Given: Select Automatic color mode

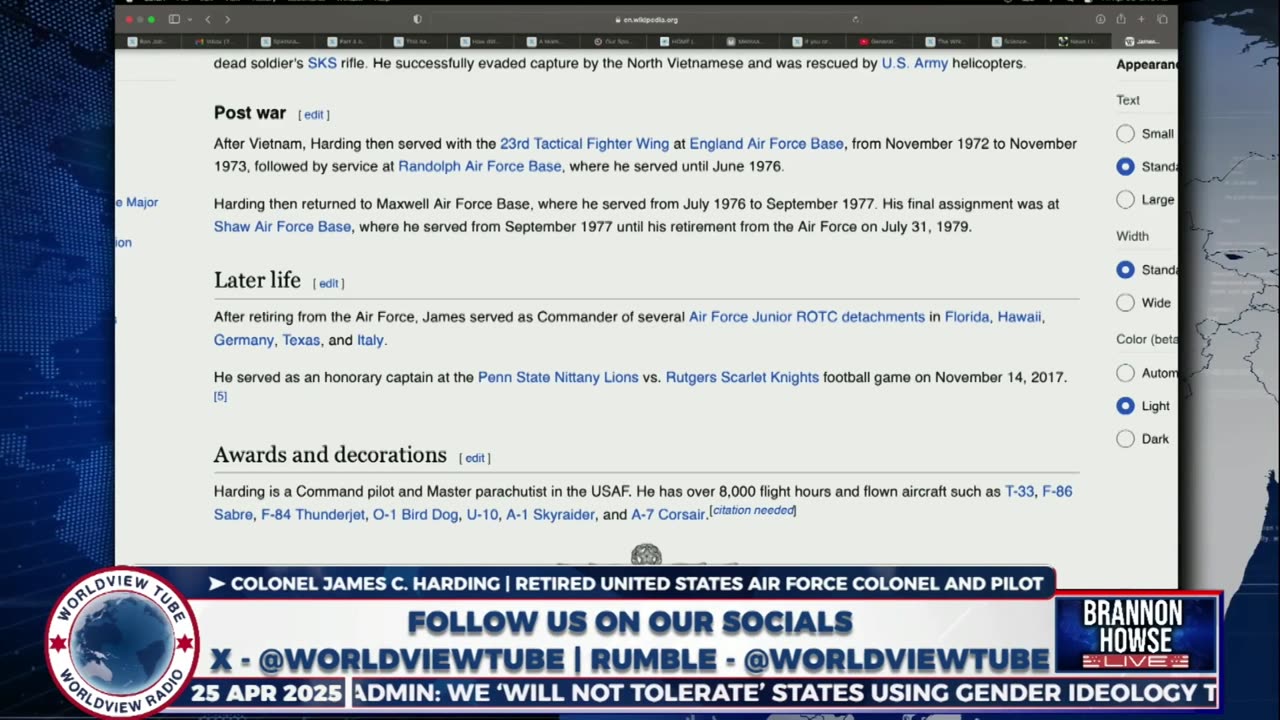Looking at the screenshot, I should [x=1126, y=373].
